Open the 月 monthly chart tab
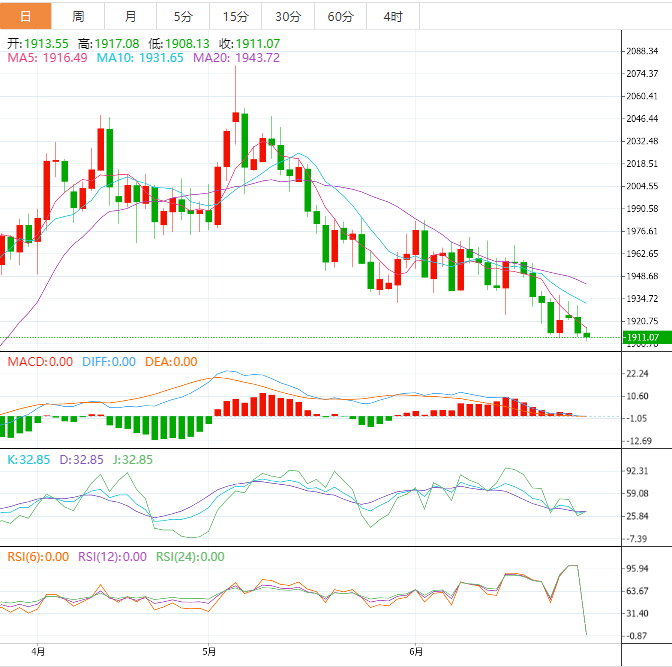 tap(131, 16)
